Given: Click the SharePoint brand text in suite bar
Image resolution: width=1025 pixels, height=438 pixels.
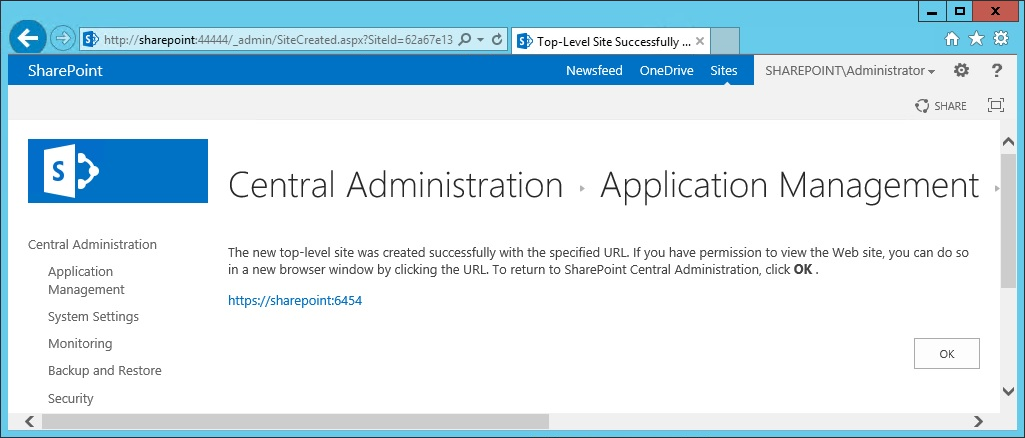Looking at the screenshot, I should pyautogui.click(x=65, y=71).
